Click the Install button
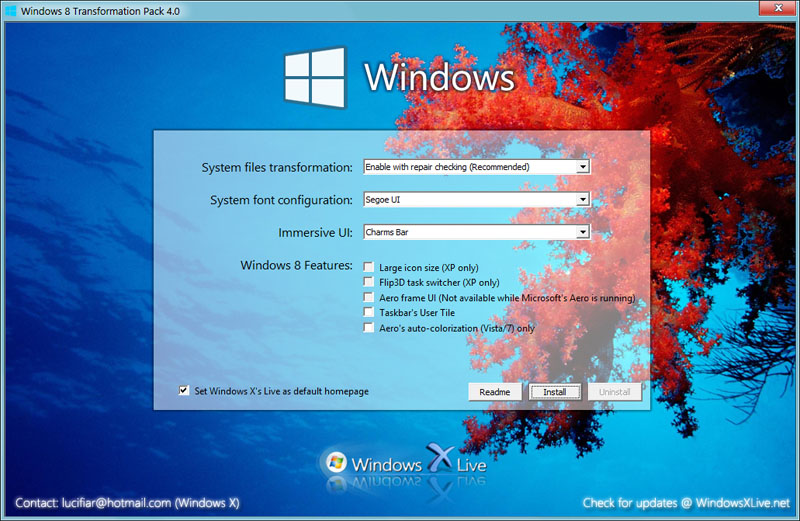This screenshot has width=800, height=521. coord(555,392)
